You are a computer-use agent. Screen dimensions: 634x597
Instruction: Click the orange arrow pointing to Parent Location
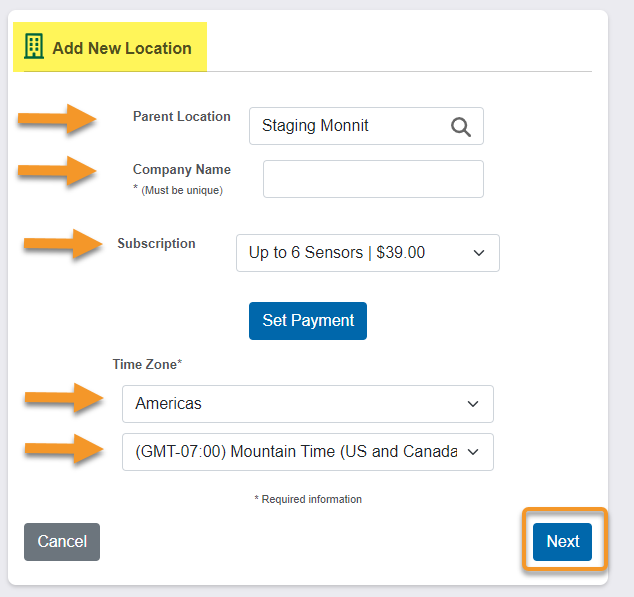click(57, 119)
